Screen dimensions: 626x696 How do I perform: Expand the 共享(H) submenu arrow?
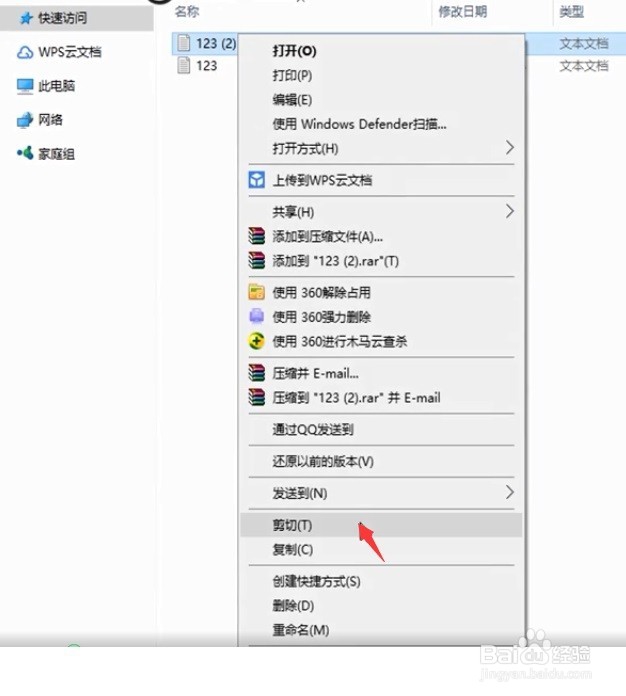pos(510,211)
